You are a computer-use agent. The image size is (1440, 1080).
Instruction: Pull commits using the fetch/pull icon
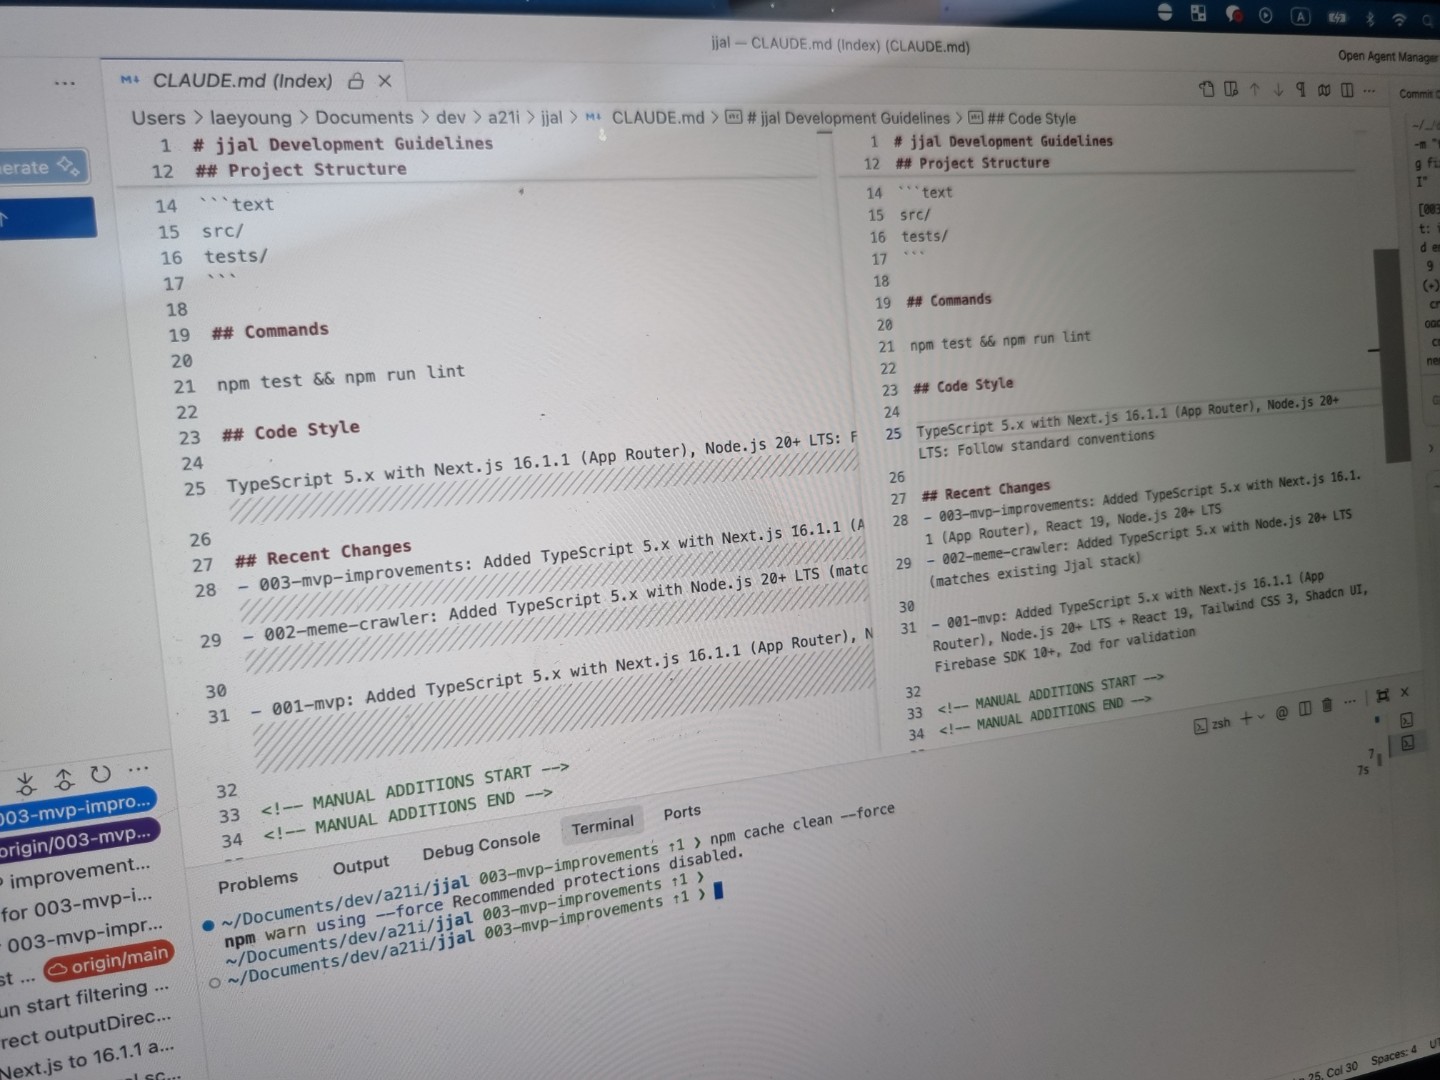click(x=26, y=781)
